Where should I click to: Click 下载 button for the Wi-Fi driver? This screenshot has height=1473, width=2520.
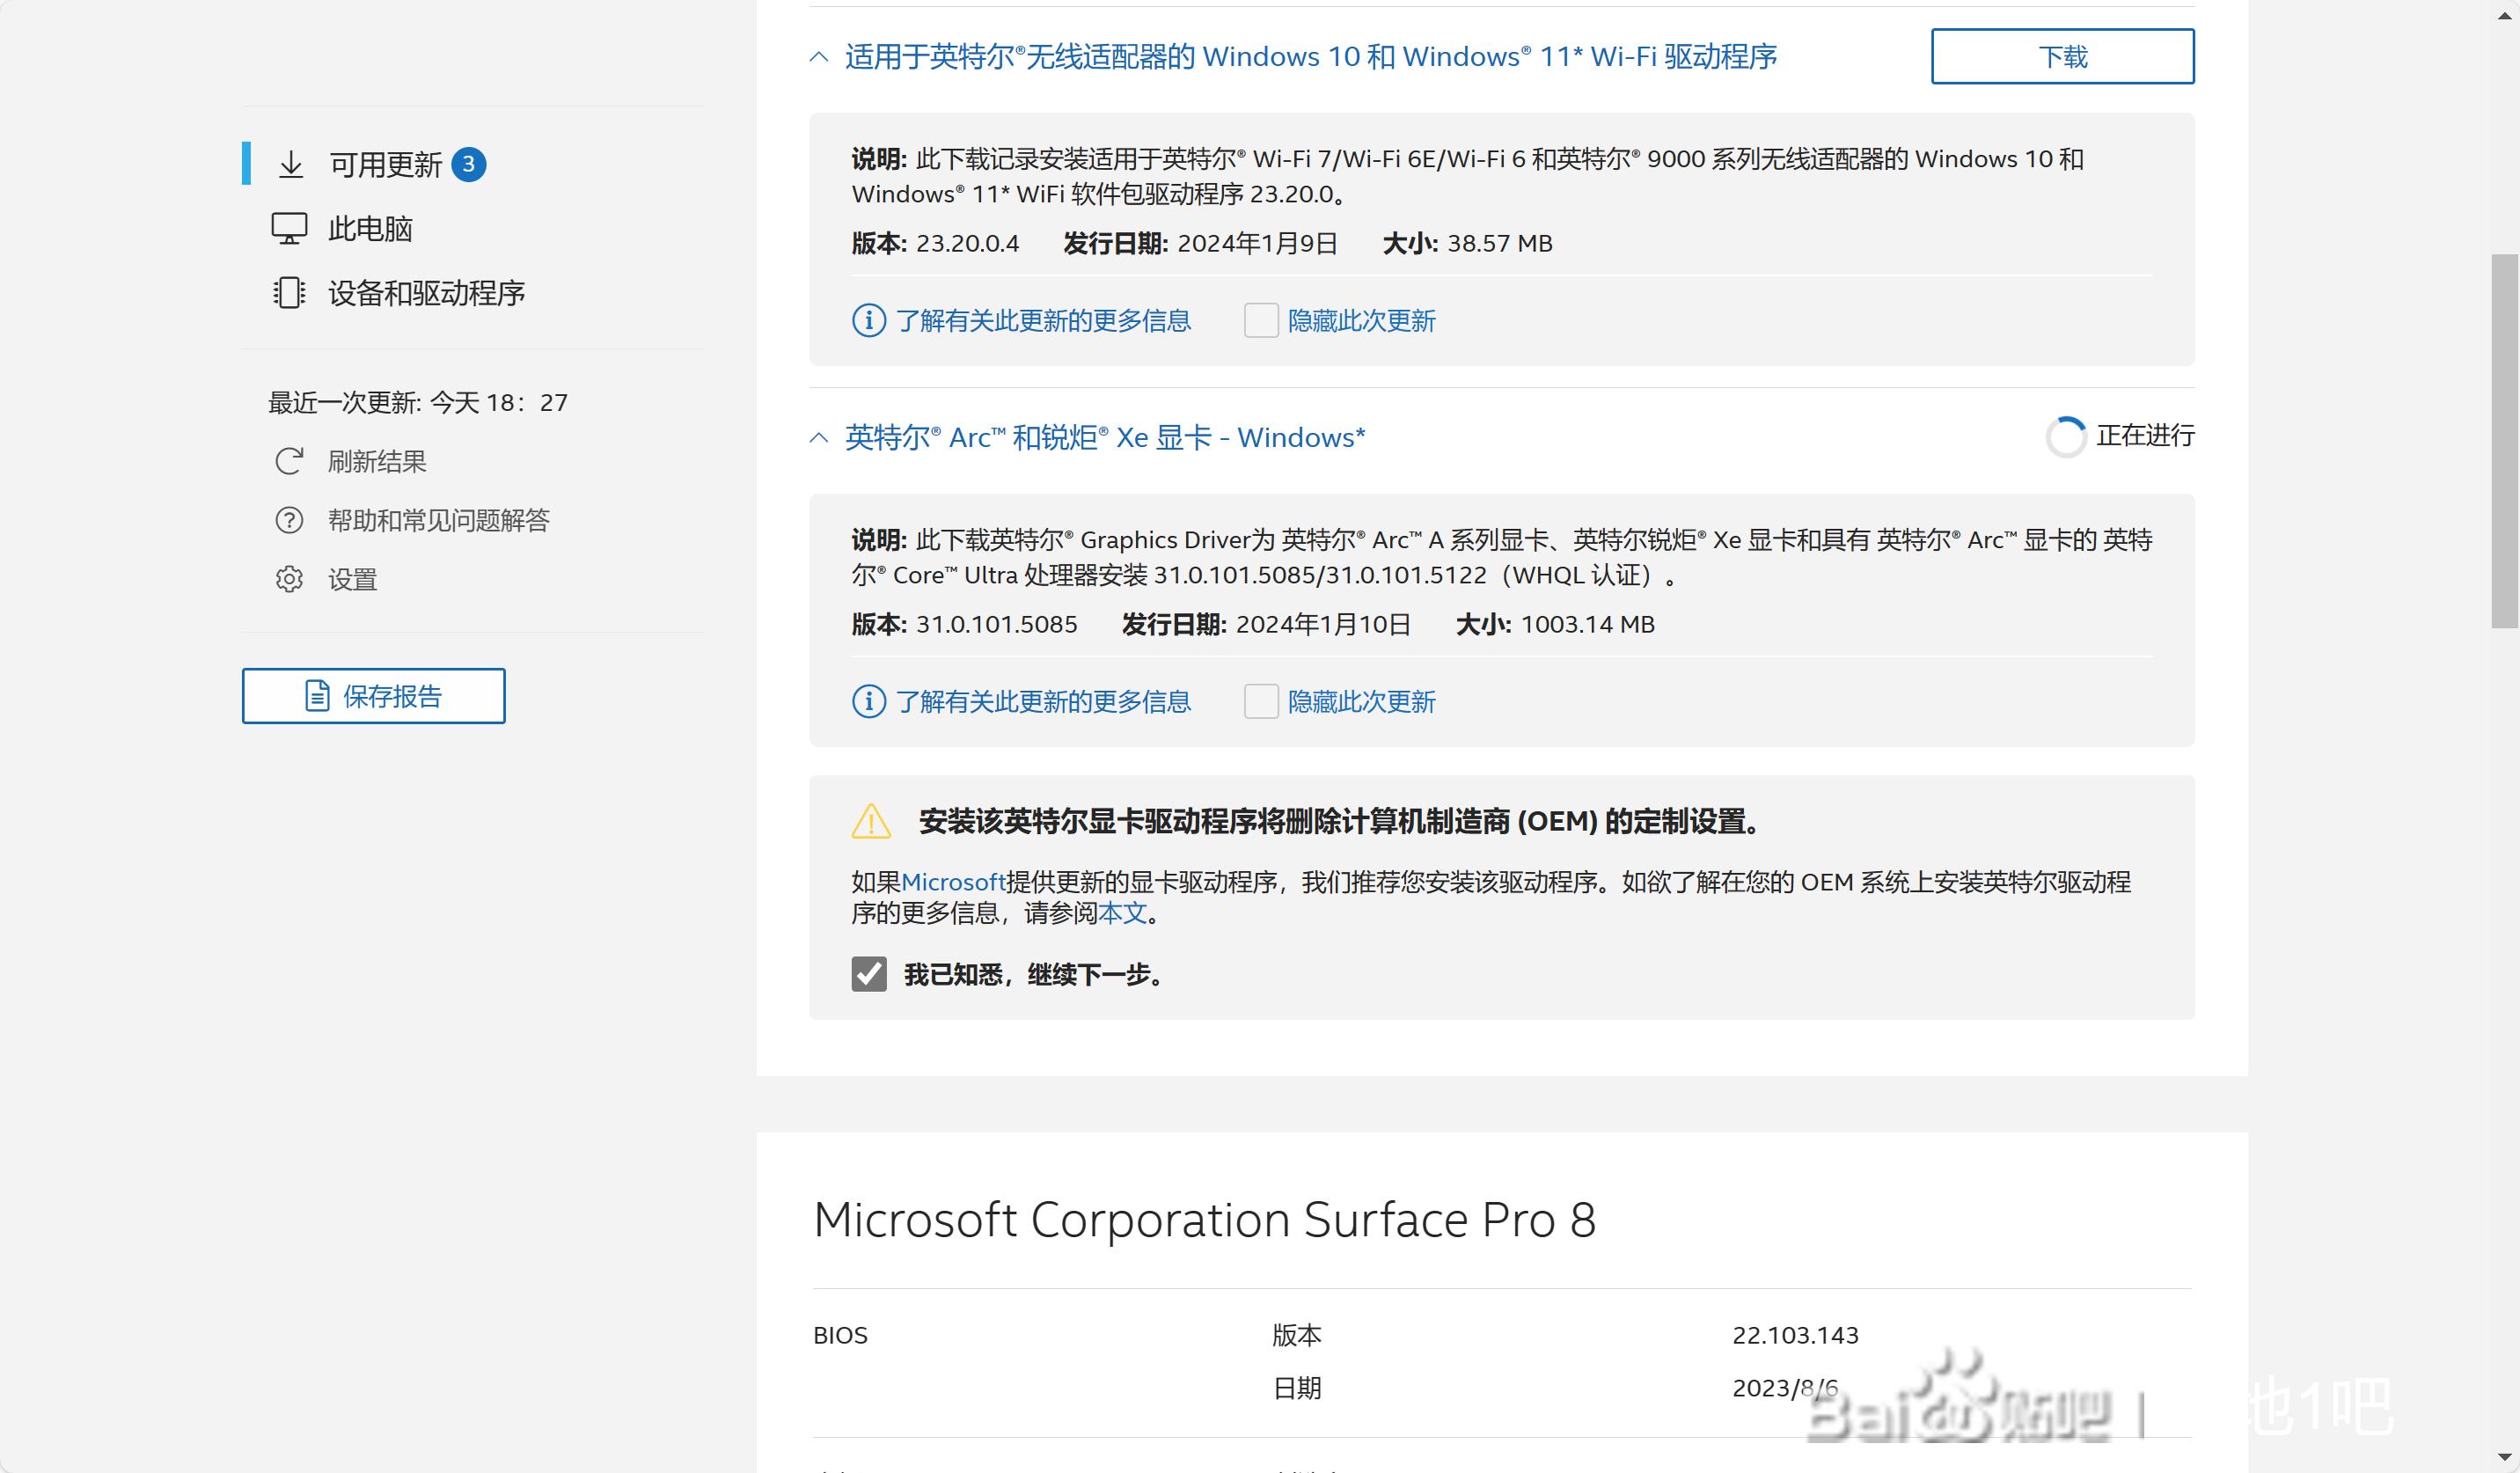point(2062,56)
